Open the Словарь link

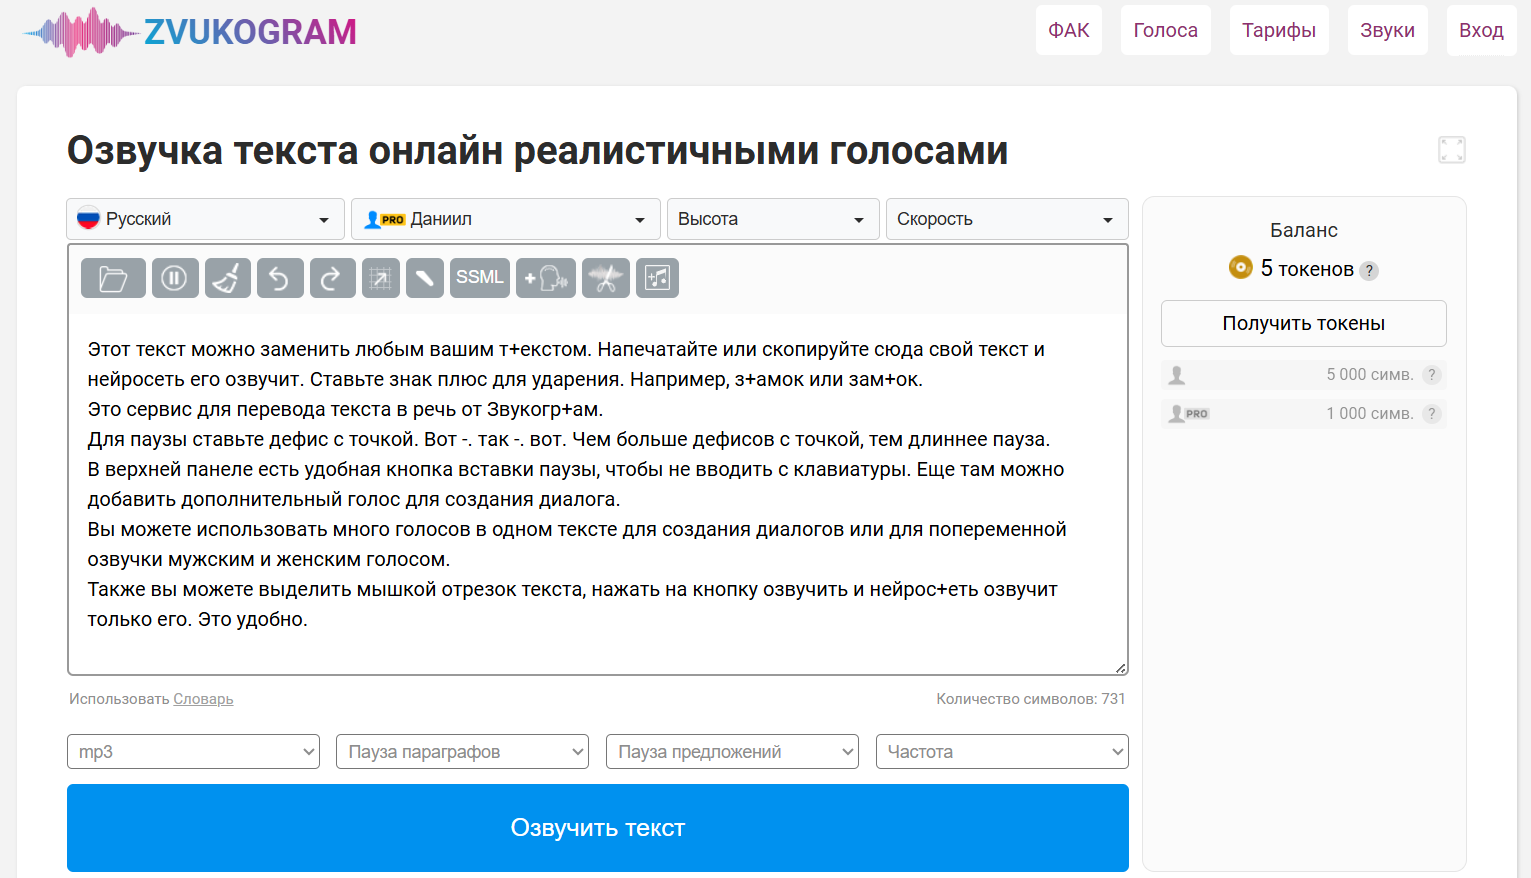pyautogui.click(x=203, y=698)
